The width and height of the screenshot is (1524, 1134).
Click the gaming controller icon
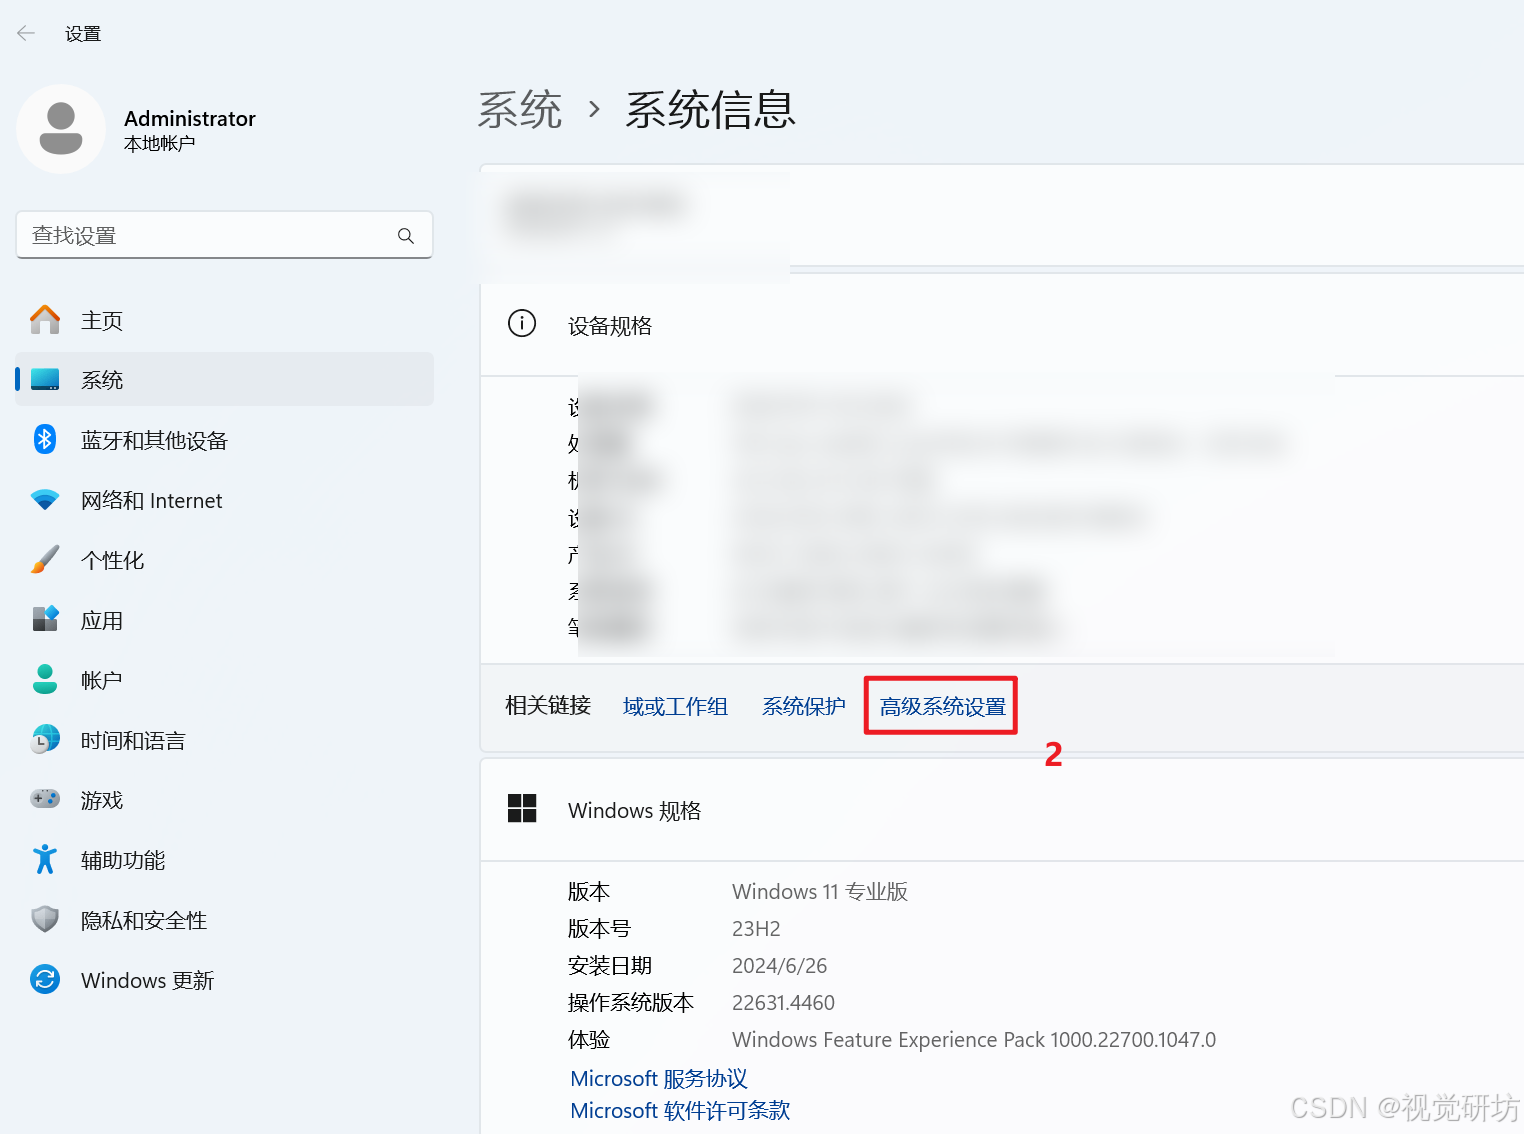(45, 799)
